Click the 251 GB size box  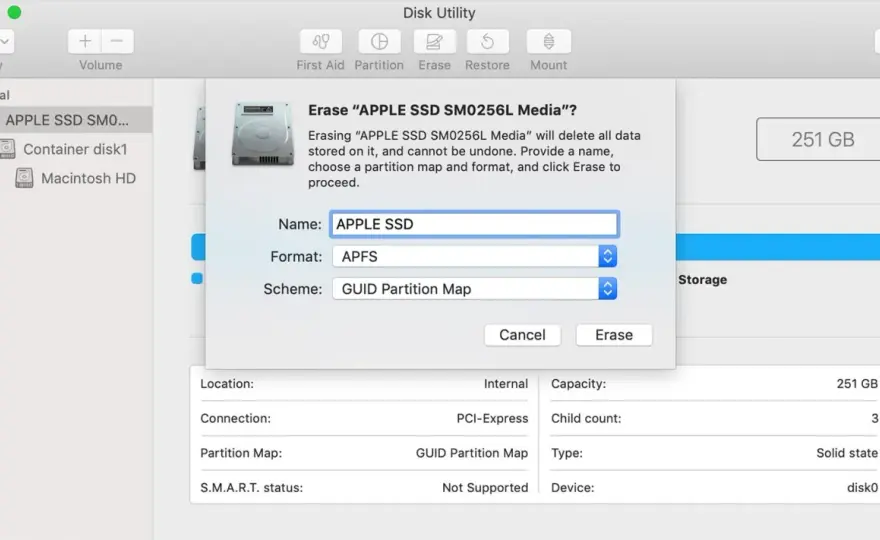pos(818,139)
